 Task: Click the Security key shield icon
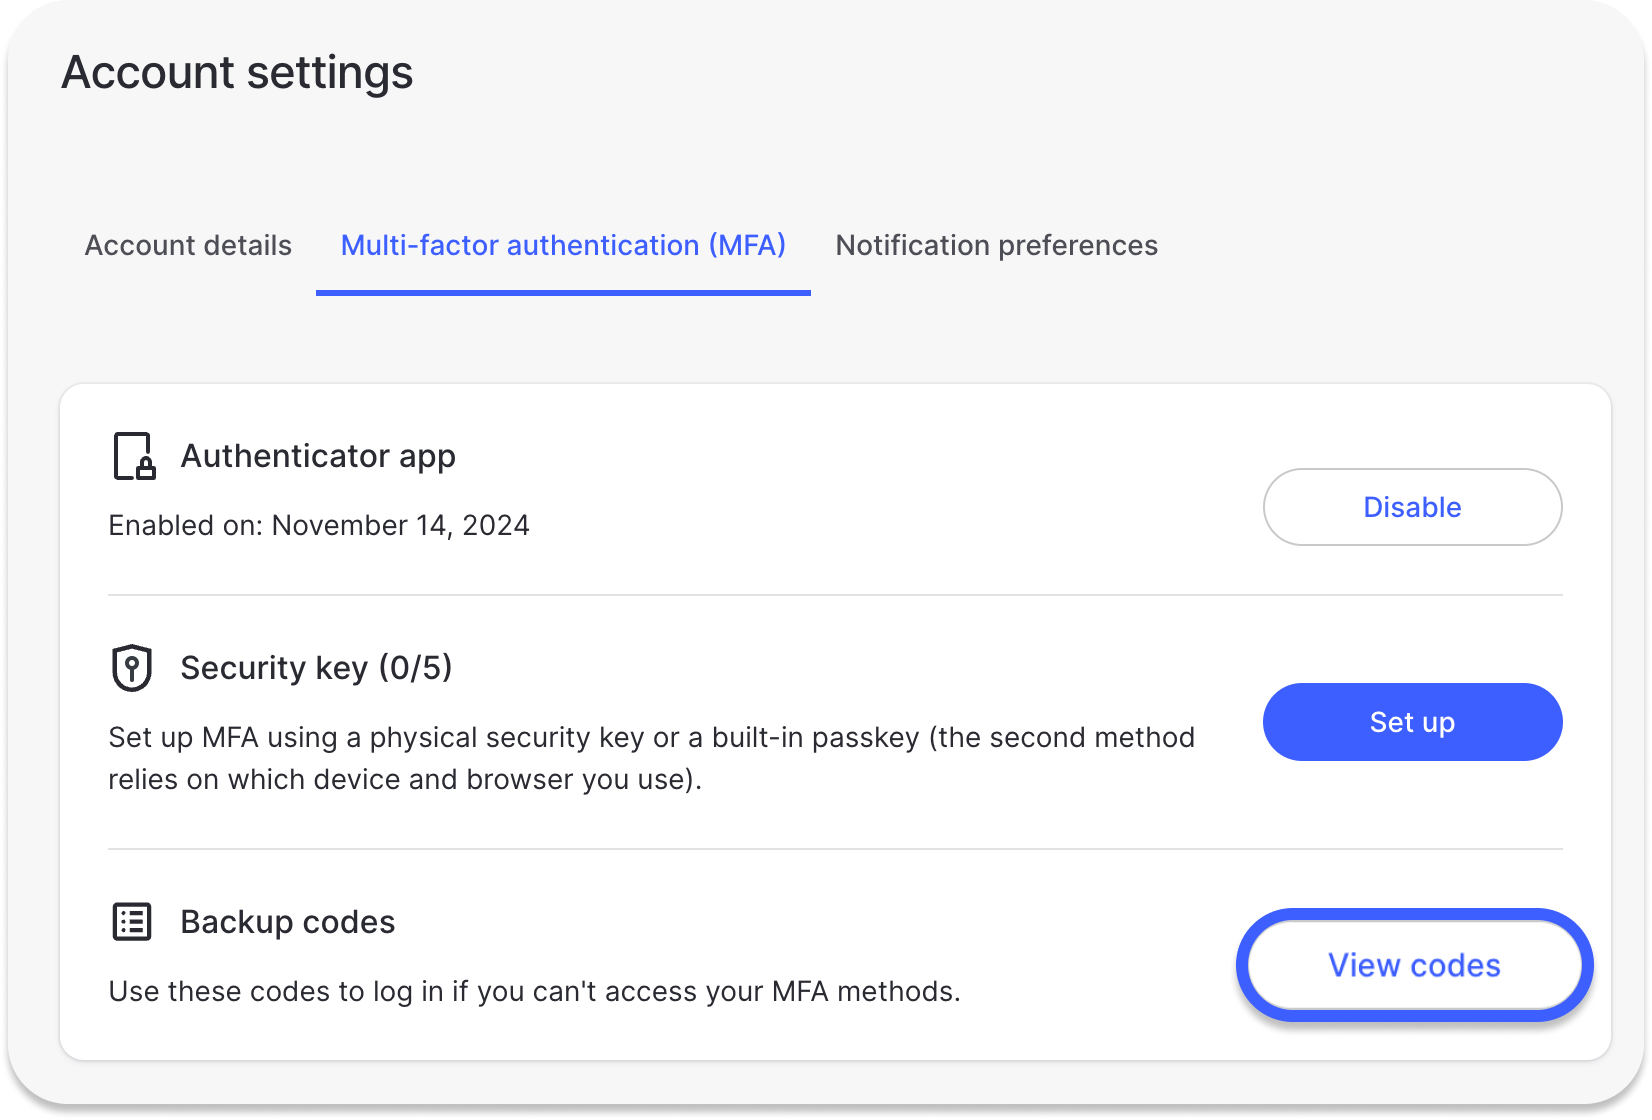coord(131,668)
